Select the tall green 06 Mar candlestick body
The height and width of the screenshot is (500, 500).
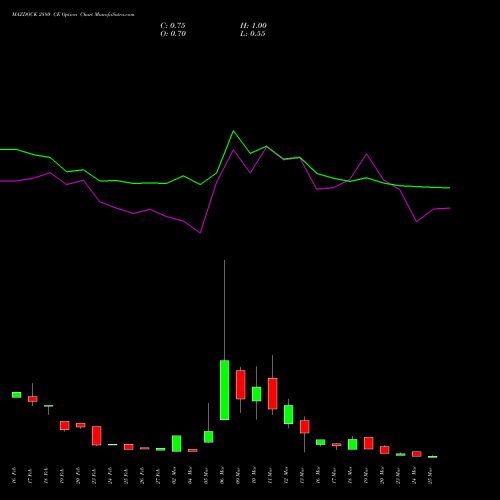(225, 390)
